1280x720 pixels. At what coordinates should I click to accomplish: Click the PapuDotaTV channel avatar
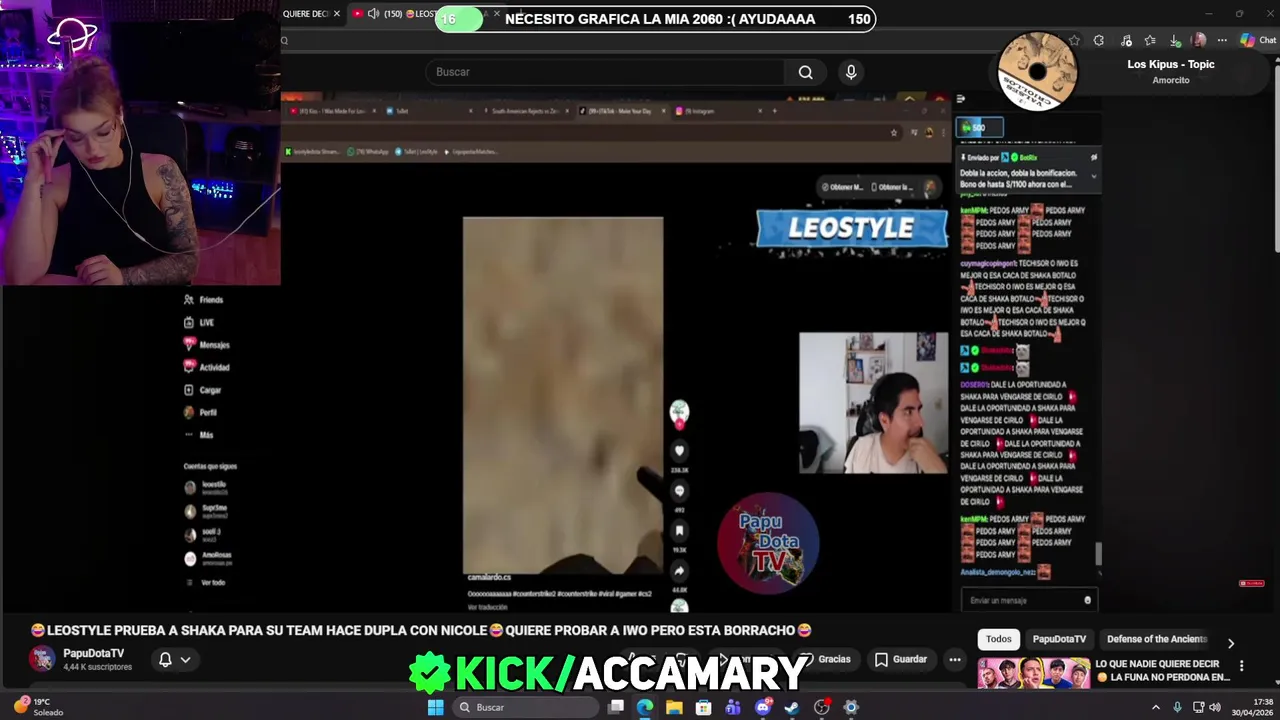pyautogui.click(x=42, y=659)
